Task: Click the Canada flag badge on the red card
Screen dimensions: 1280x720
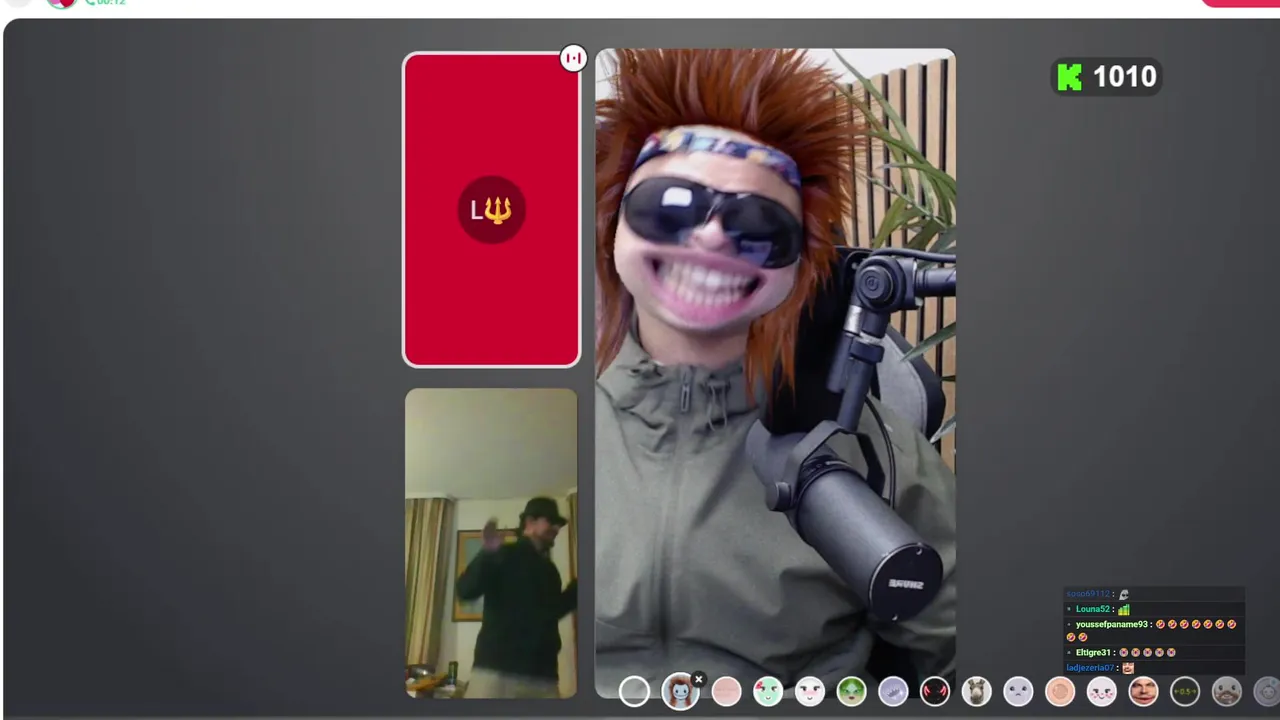Action: point(573,58)
